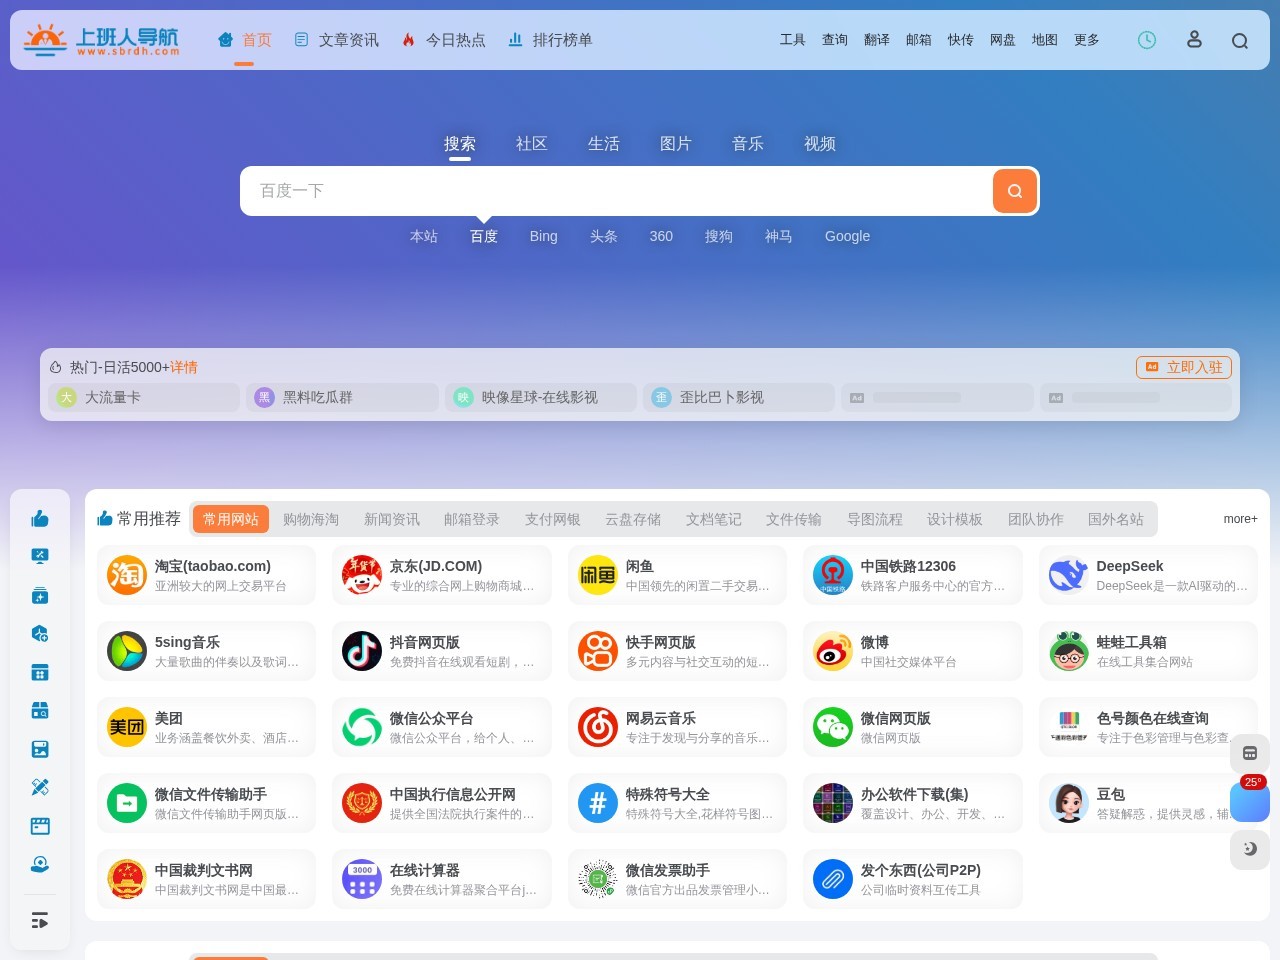This screenshot has width=1280, height=960.
Task: Open the user account icon
Action: pyautogui.click(x=1194, y=40)
